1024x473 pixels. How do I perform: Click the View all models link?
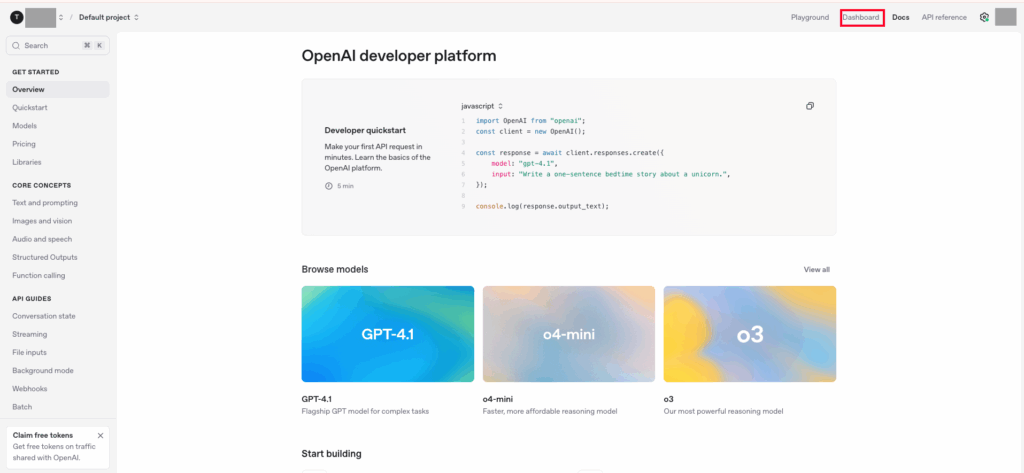(816, 269)
